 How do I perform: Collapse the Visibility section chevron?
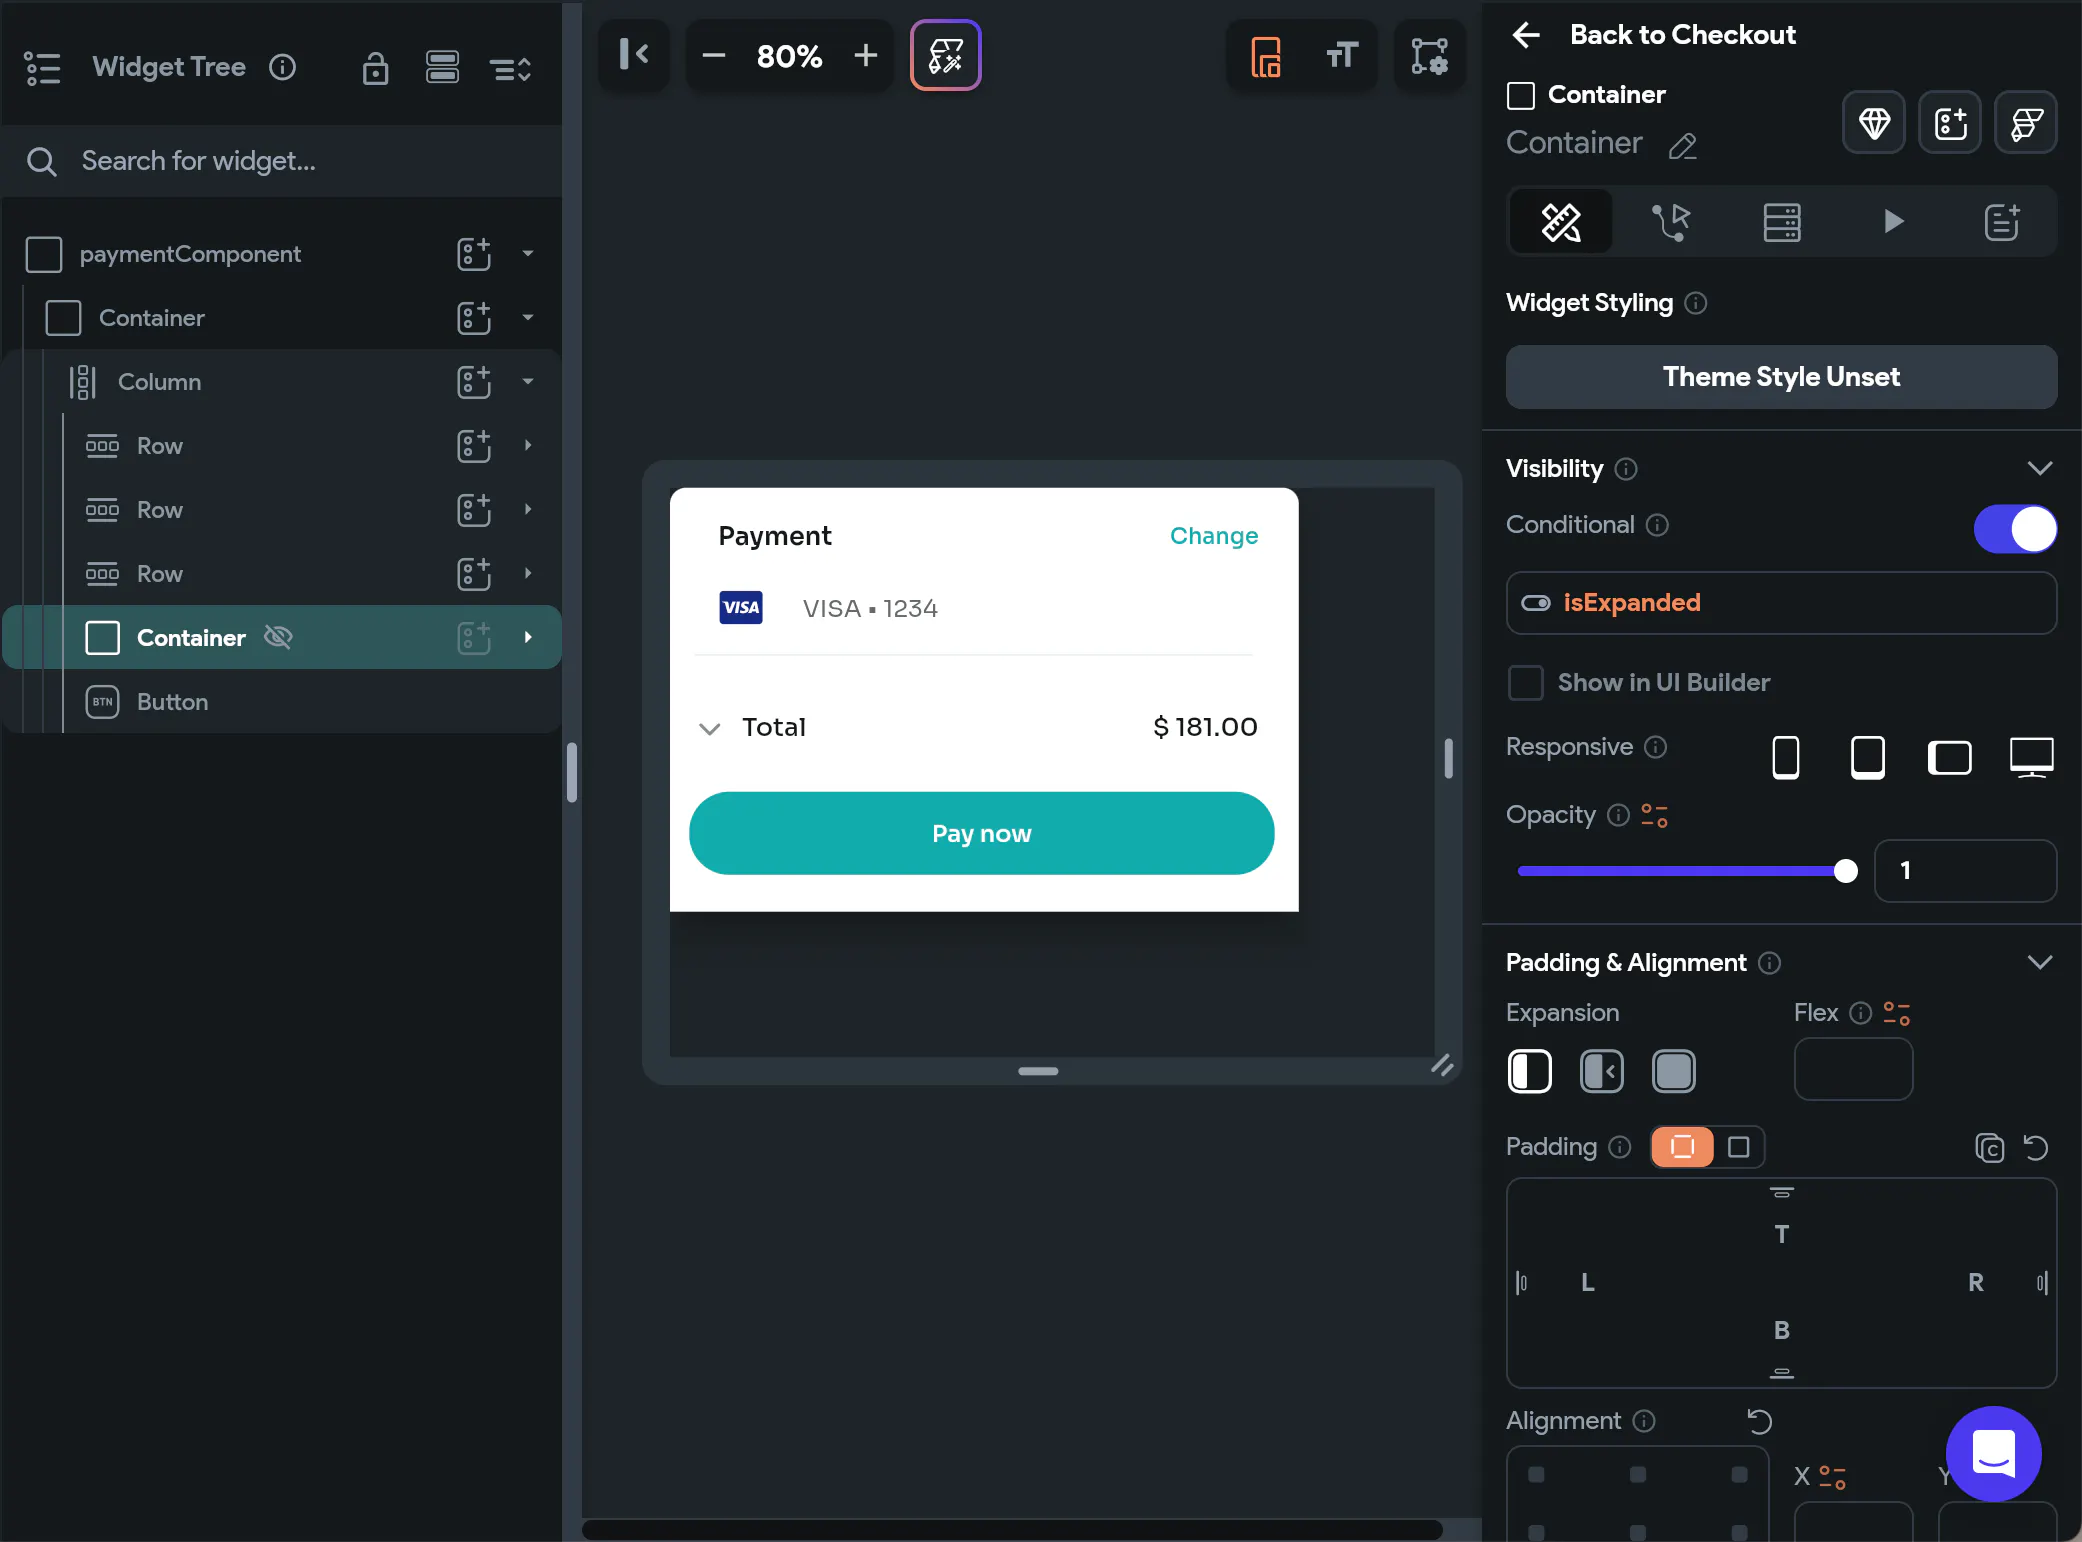coord(2039,468)
